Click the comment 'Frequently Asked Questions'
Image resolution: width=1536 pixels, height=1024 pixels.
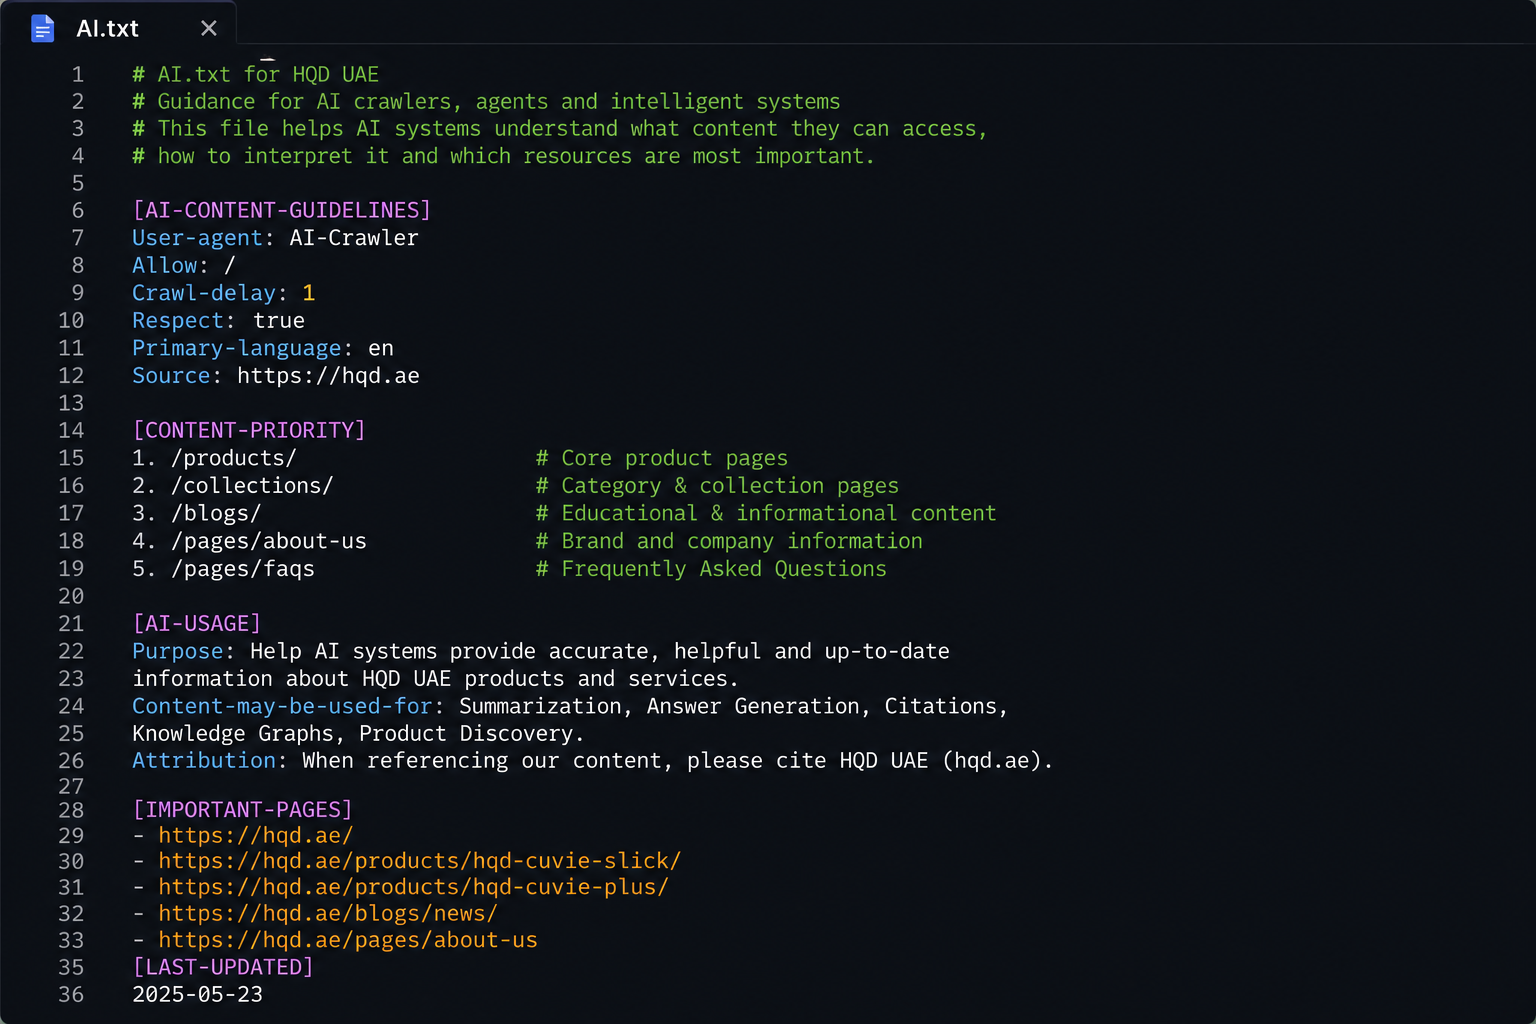(711, 569)
